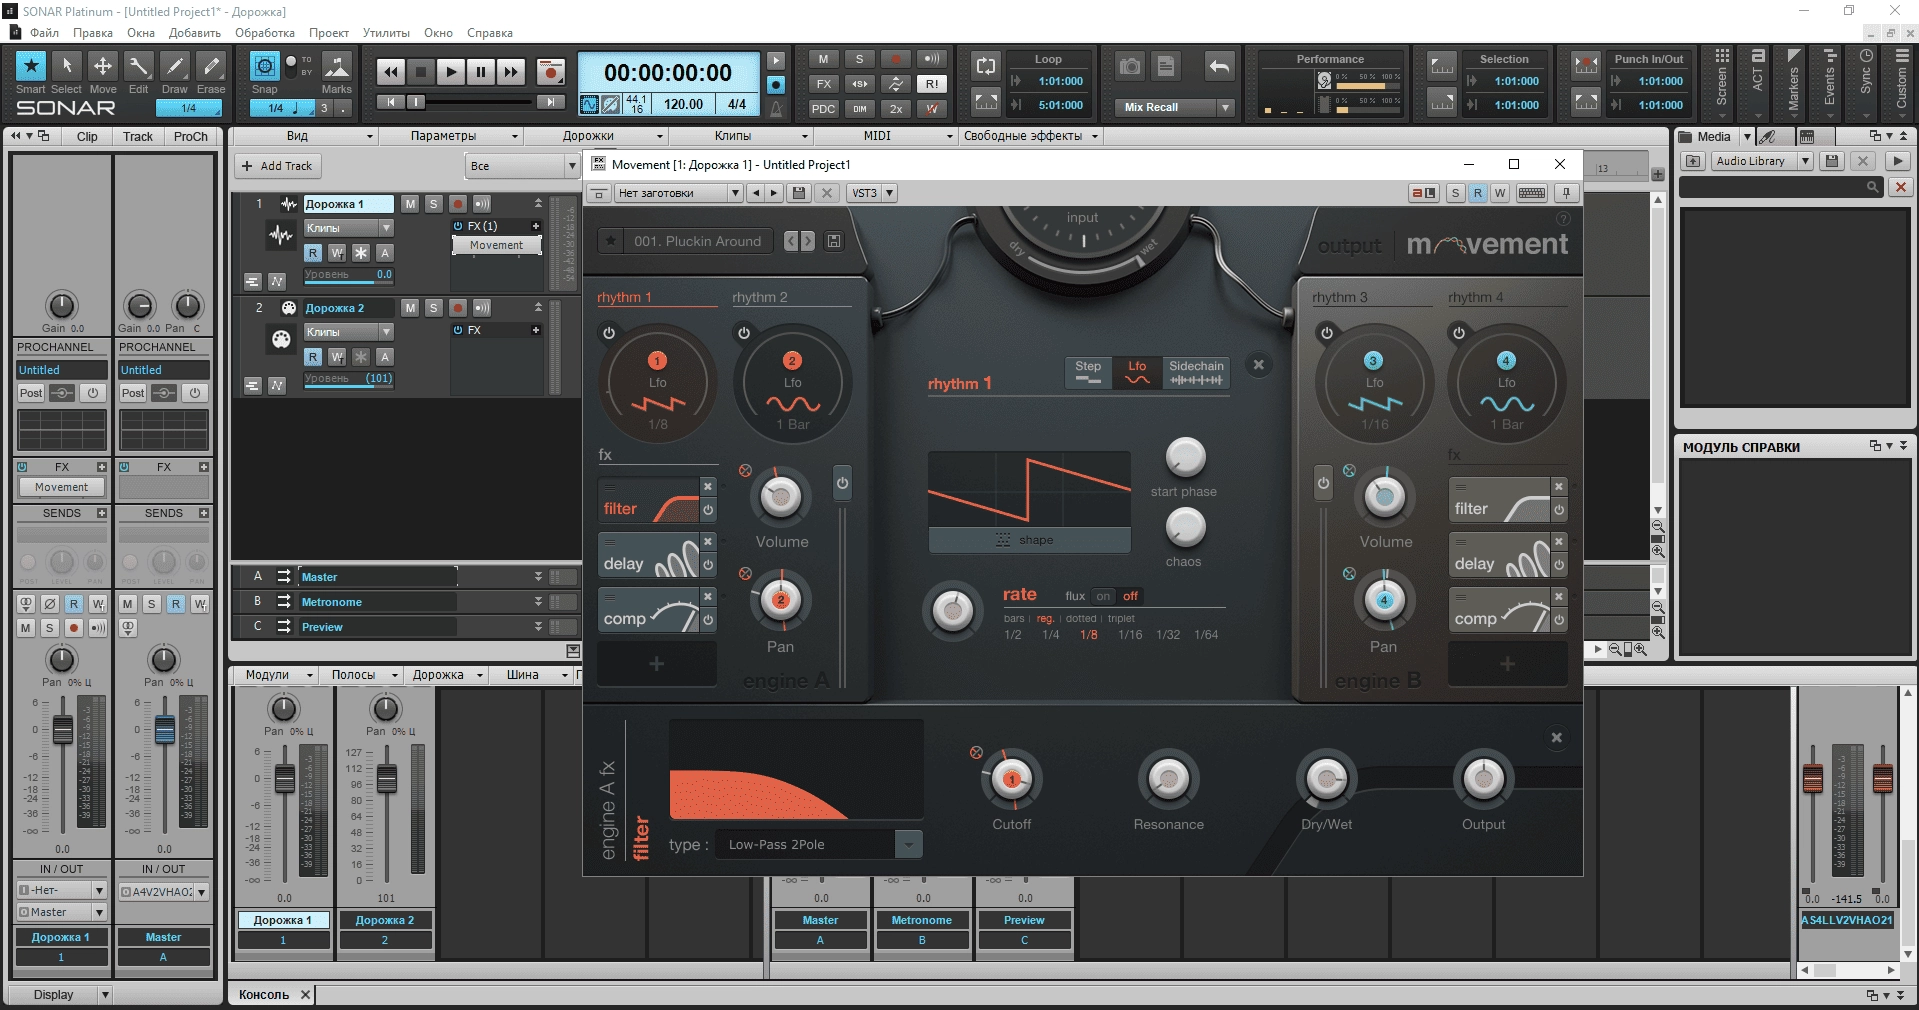Turn flux on
Viewport: 1919px width, 1010px height.
(1103, 596)
